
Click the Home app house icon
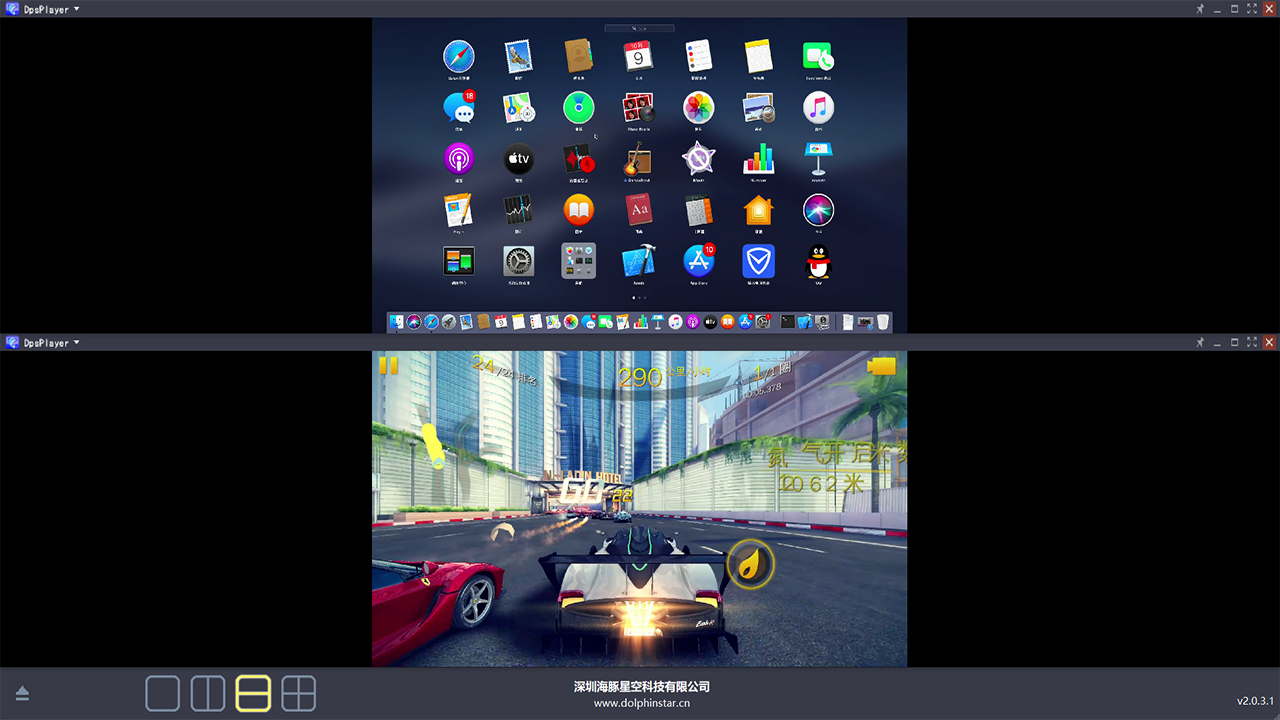click(x=758, y=210)
